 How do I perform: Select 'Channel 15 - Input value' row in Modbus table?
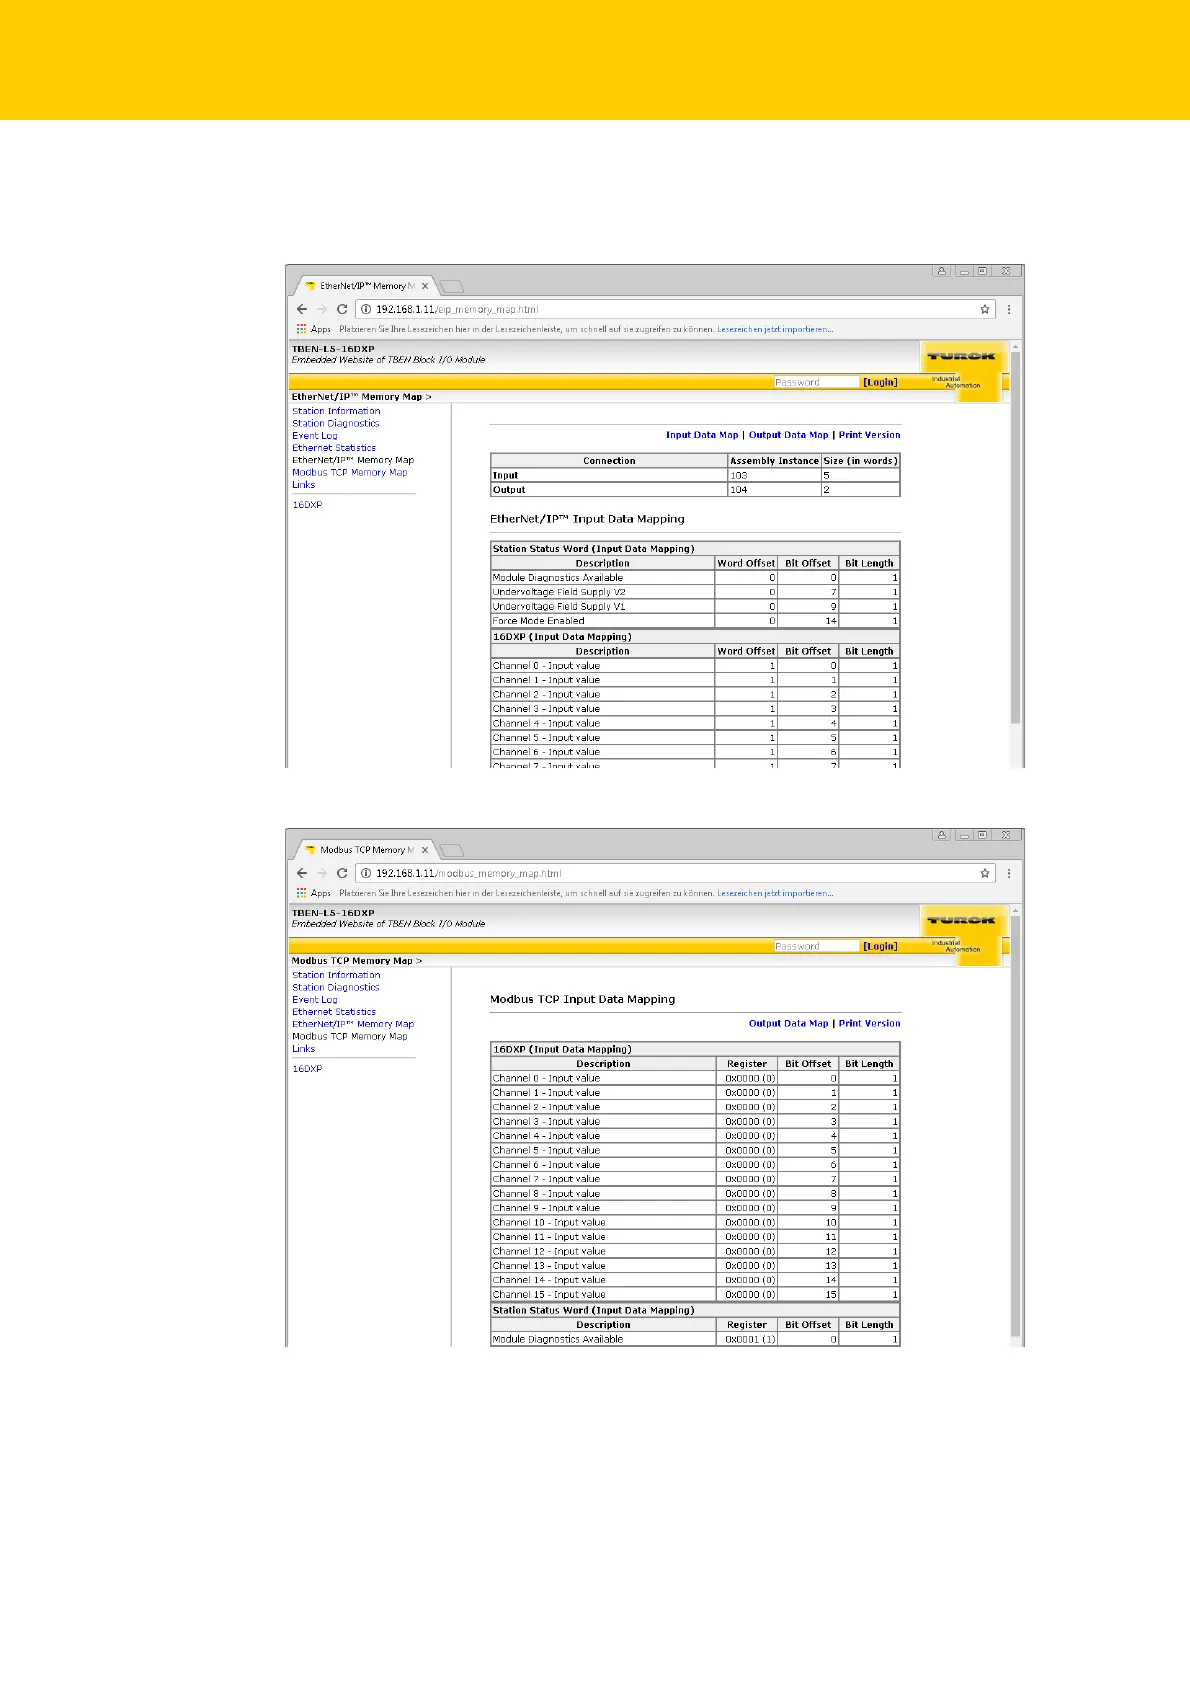point(695,1295)
